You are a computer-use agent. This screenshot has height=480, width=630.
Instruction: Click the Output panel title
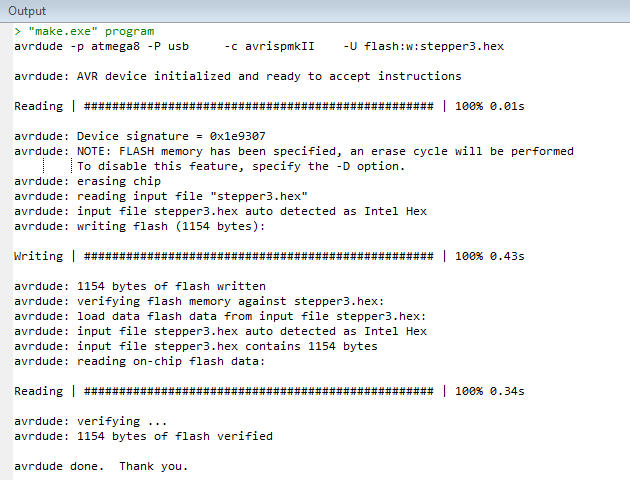[x=27, y=11]
